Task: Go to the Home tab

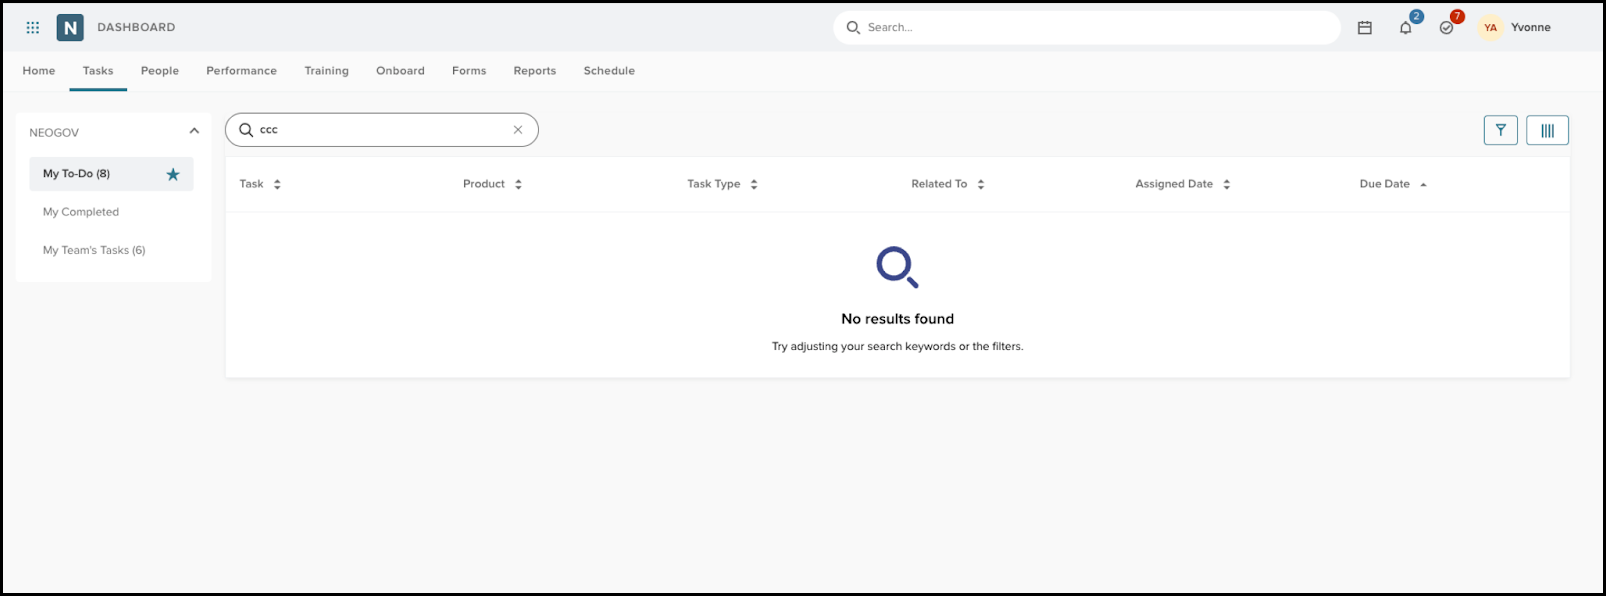Action: 39,71
